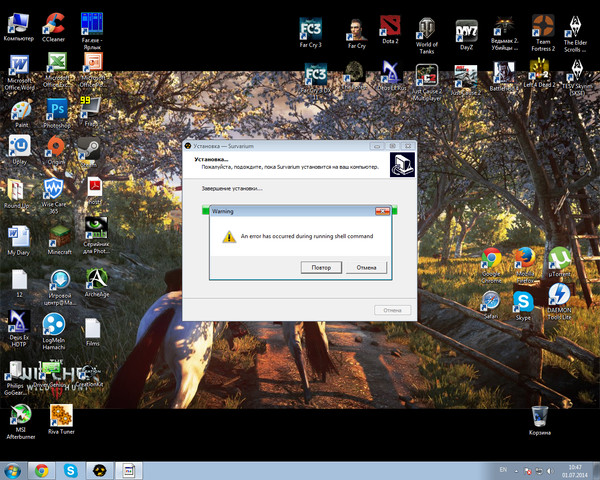600x480 pixels.
Task: Select the Google Chrome desktop icon
Action: click(x=491, y=266)
